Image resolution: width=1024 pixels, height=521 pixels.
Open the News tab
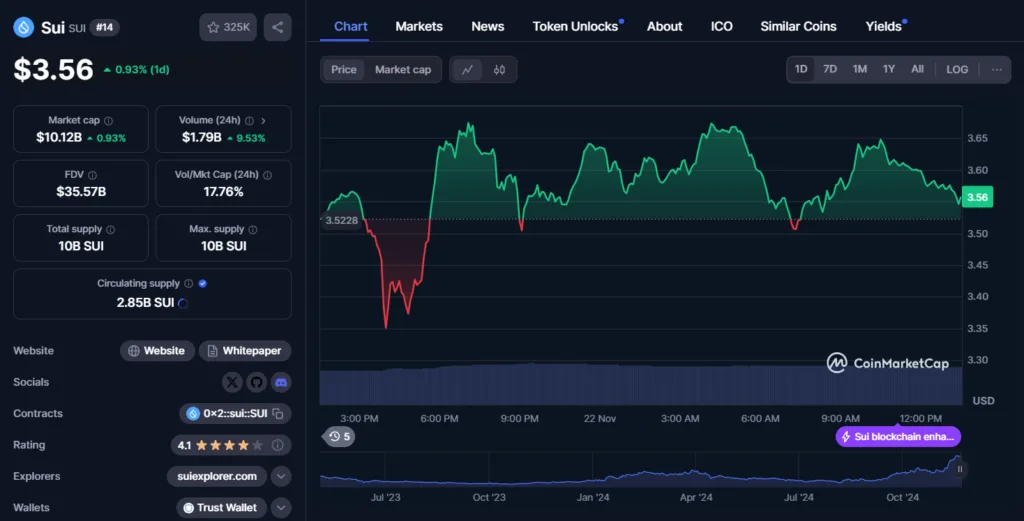click(x=487, y=27)
